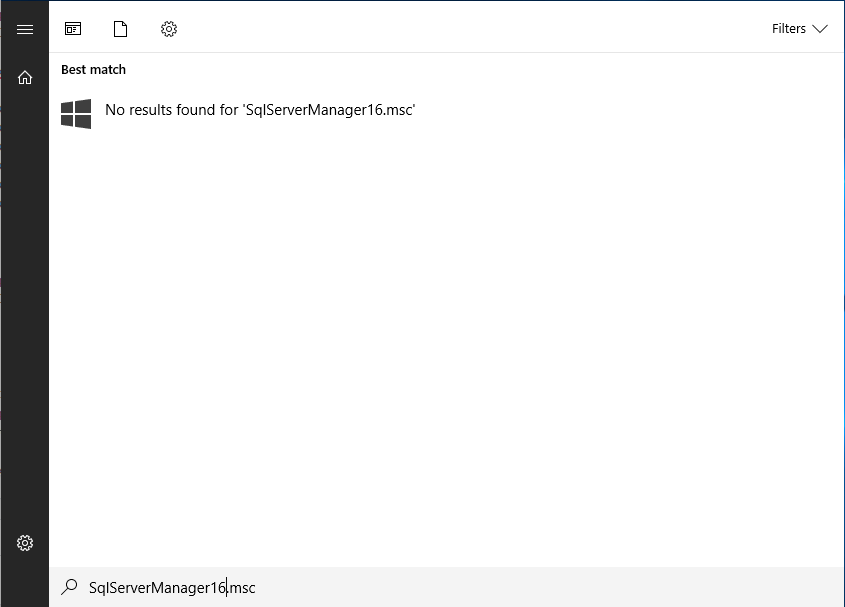The width and height of the screenshot is (845, 607).
Task: Expand the Filters dropdown
Action: click(x=799, y=29)
